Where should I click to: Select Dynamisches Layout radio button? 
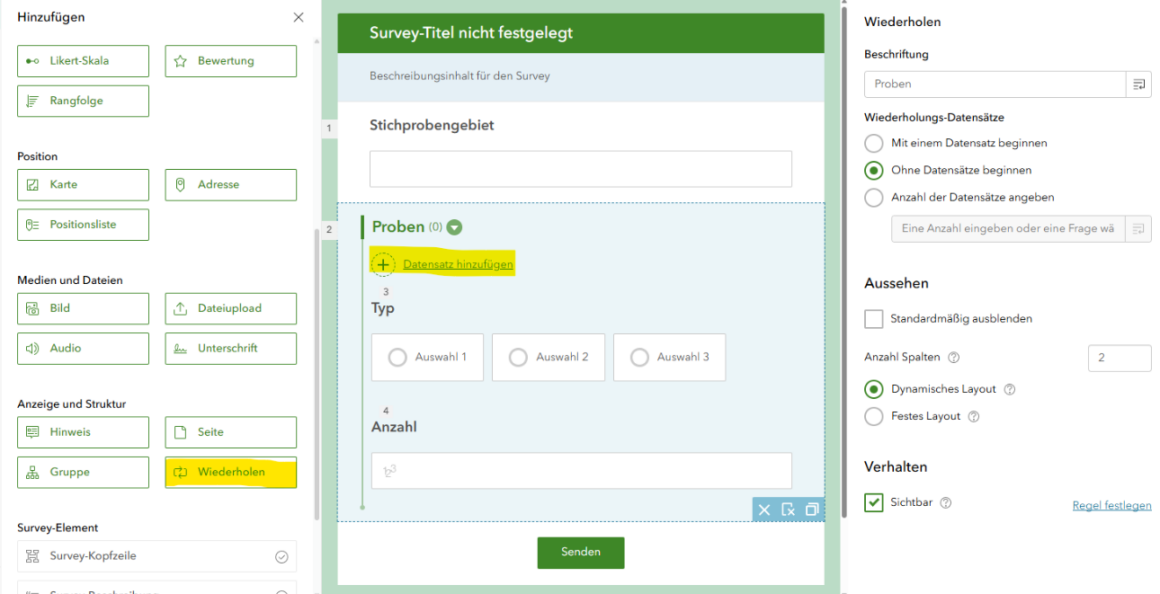874,389
